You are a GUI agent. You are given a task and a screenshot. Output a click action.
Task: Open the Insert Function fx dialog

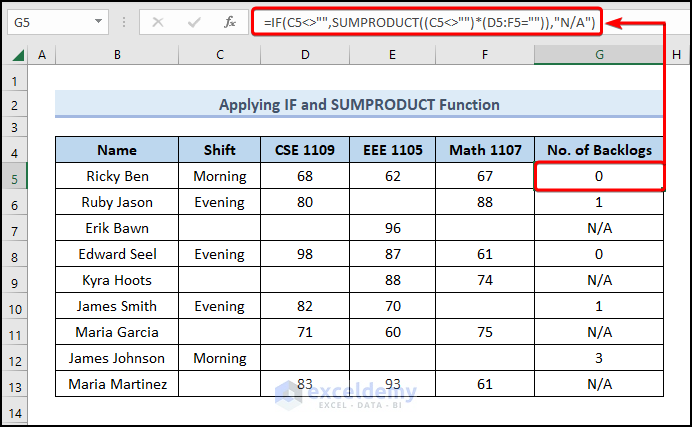pos(230,21)
